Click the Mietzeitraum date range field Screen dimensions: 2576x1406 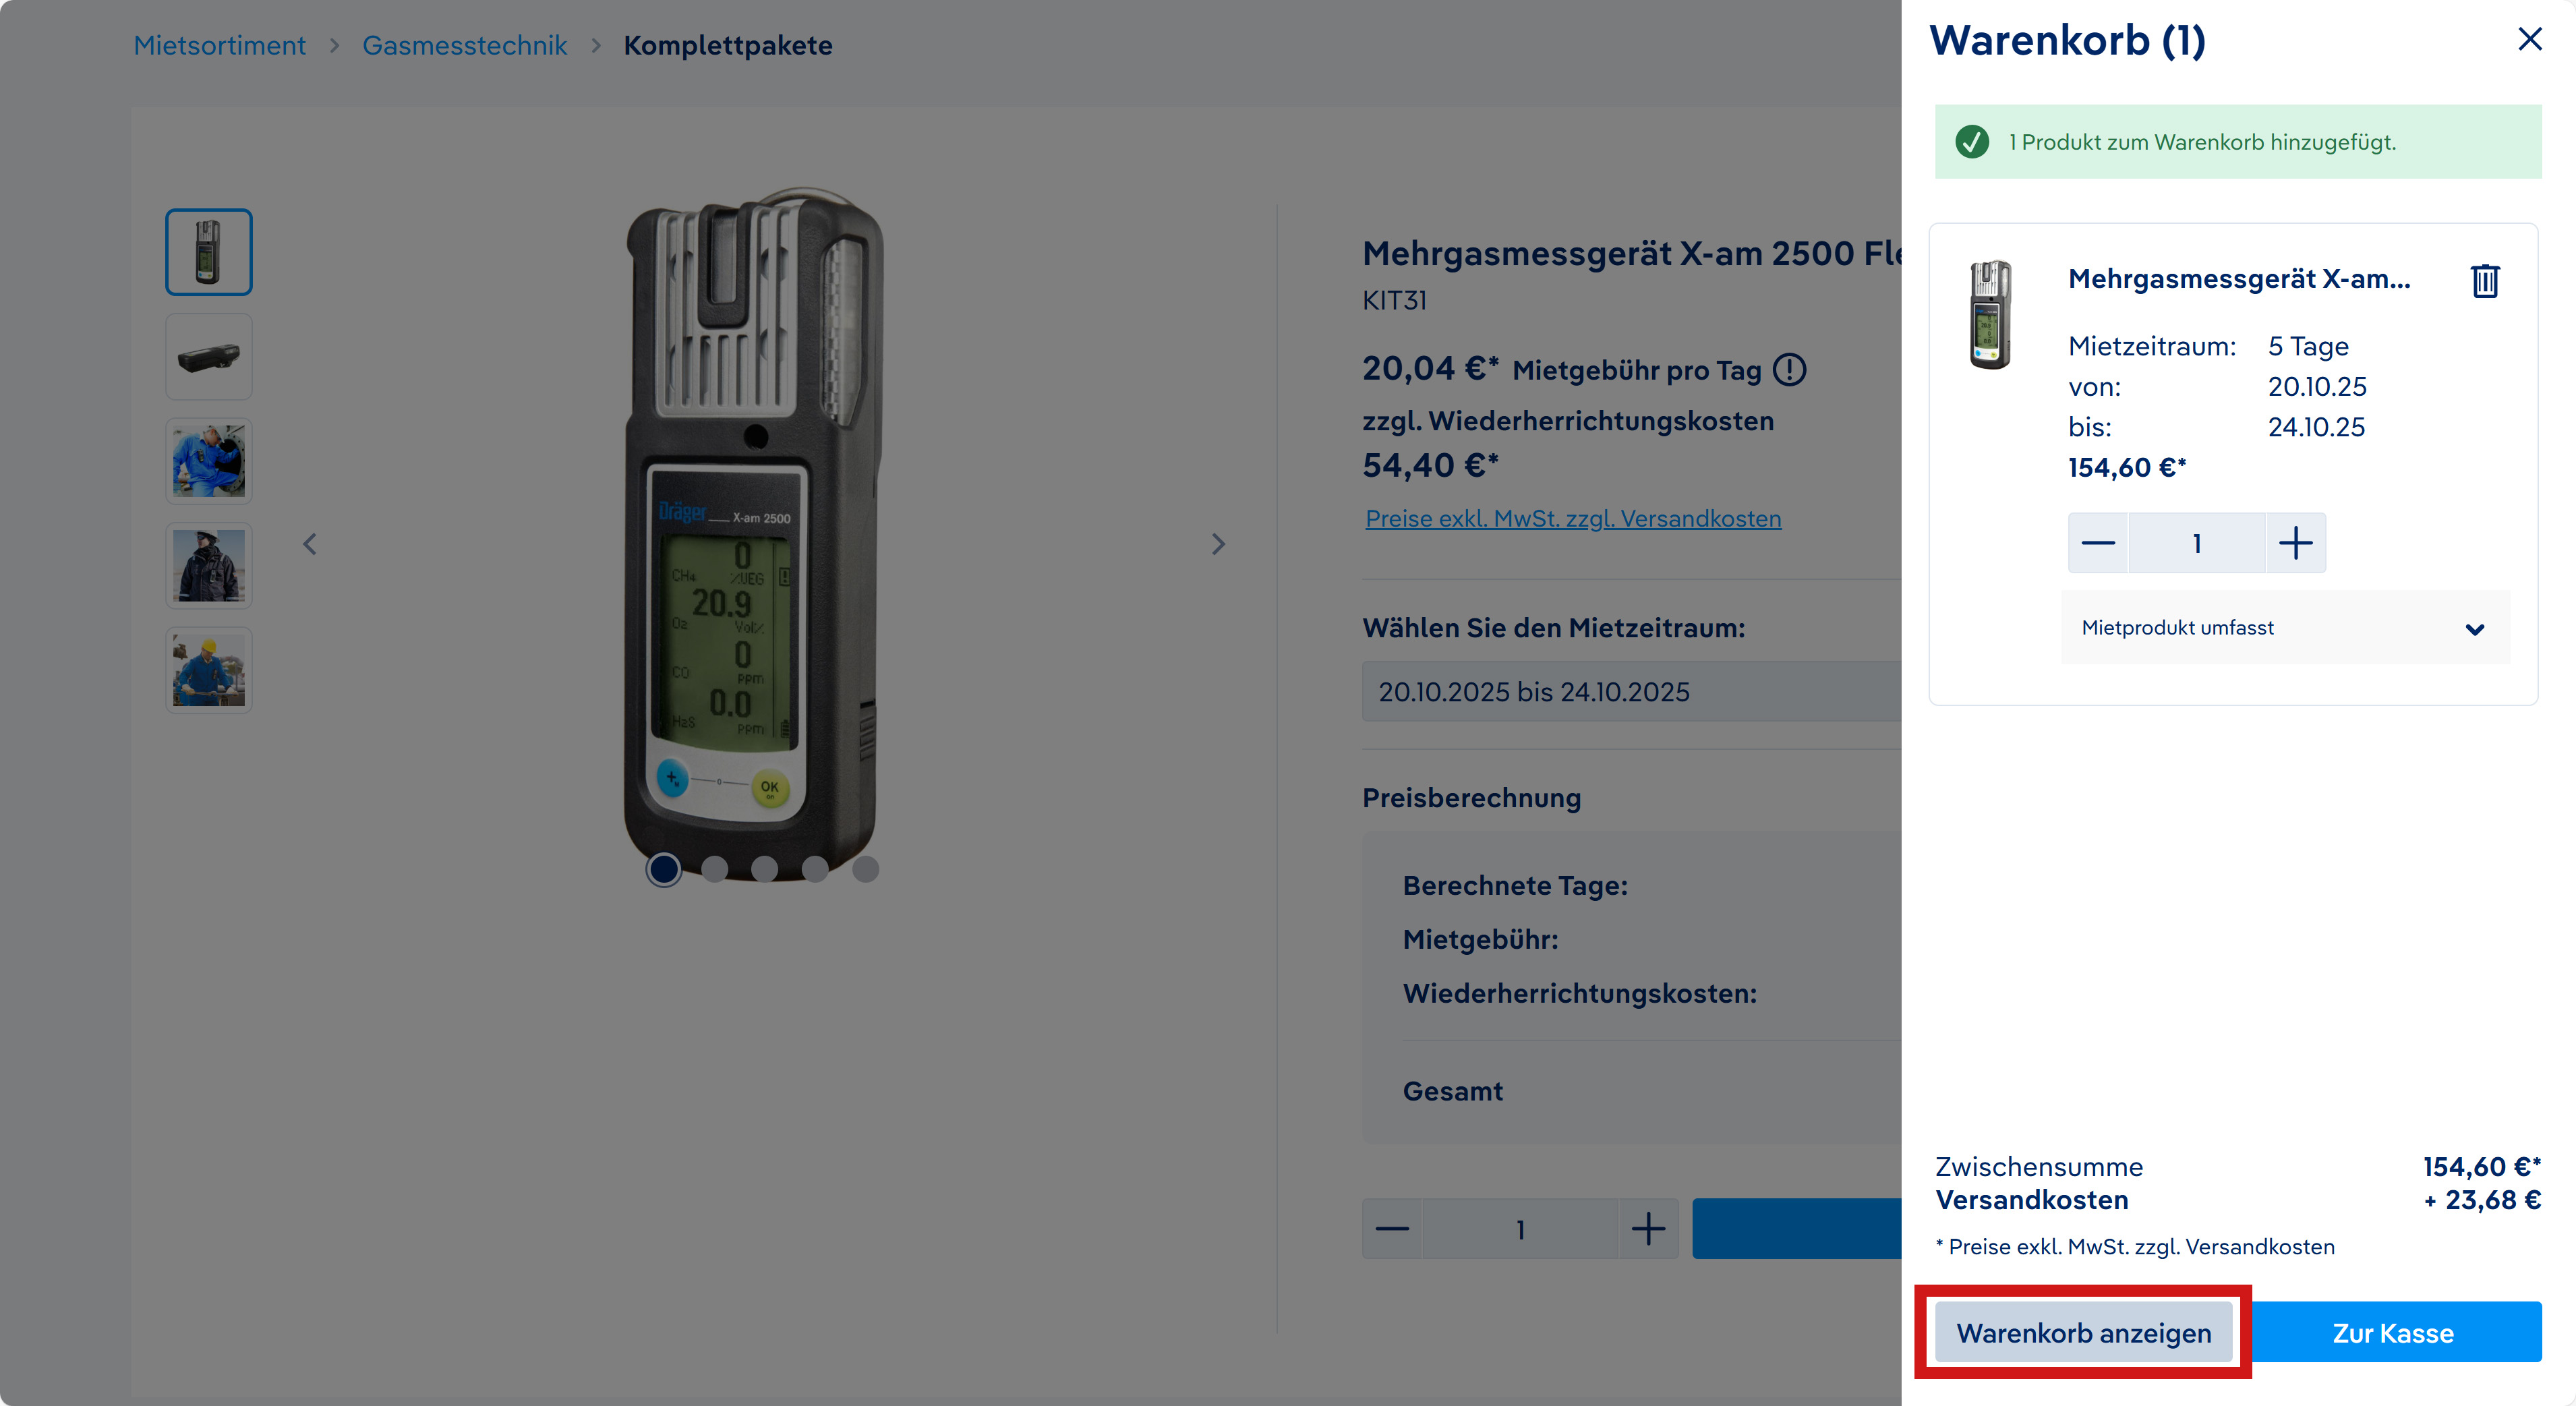coord(1630,692)
